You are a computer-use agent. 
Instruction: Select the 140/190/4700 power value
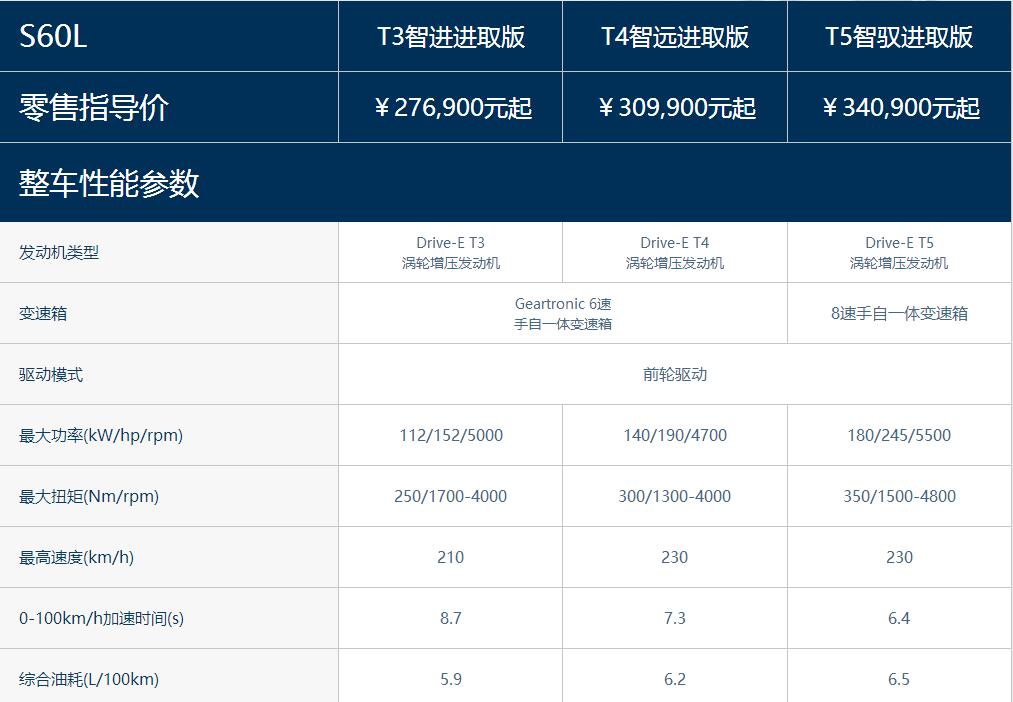tap(675, 435)
